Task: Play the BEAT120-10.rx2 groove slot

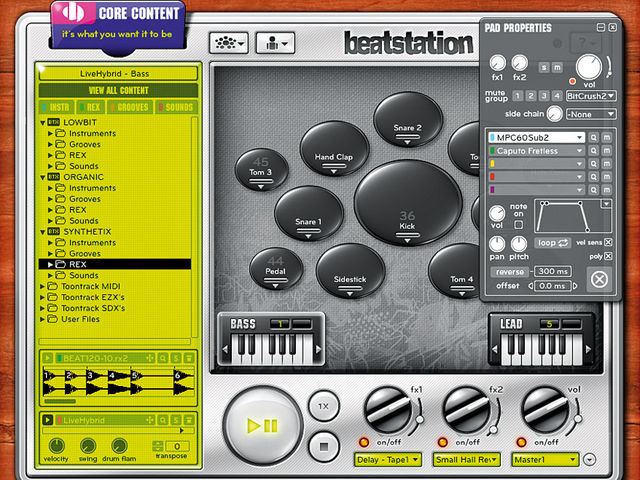Action: point(47,358)
